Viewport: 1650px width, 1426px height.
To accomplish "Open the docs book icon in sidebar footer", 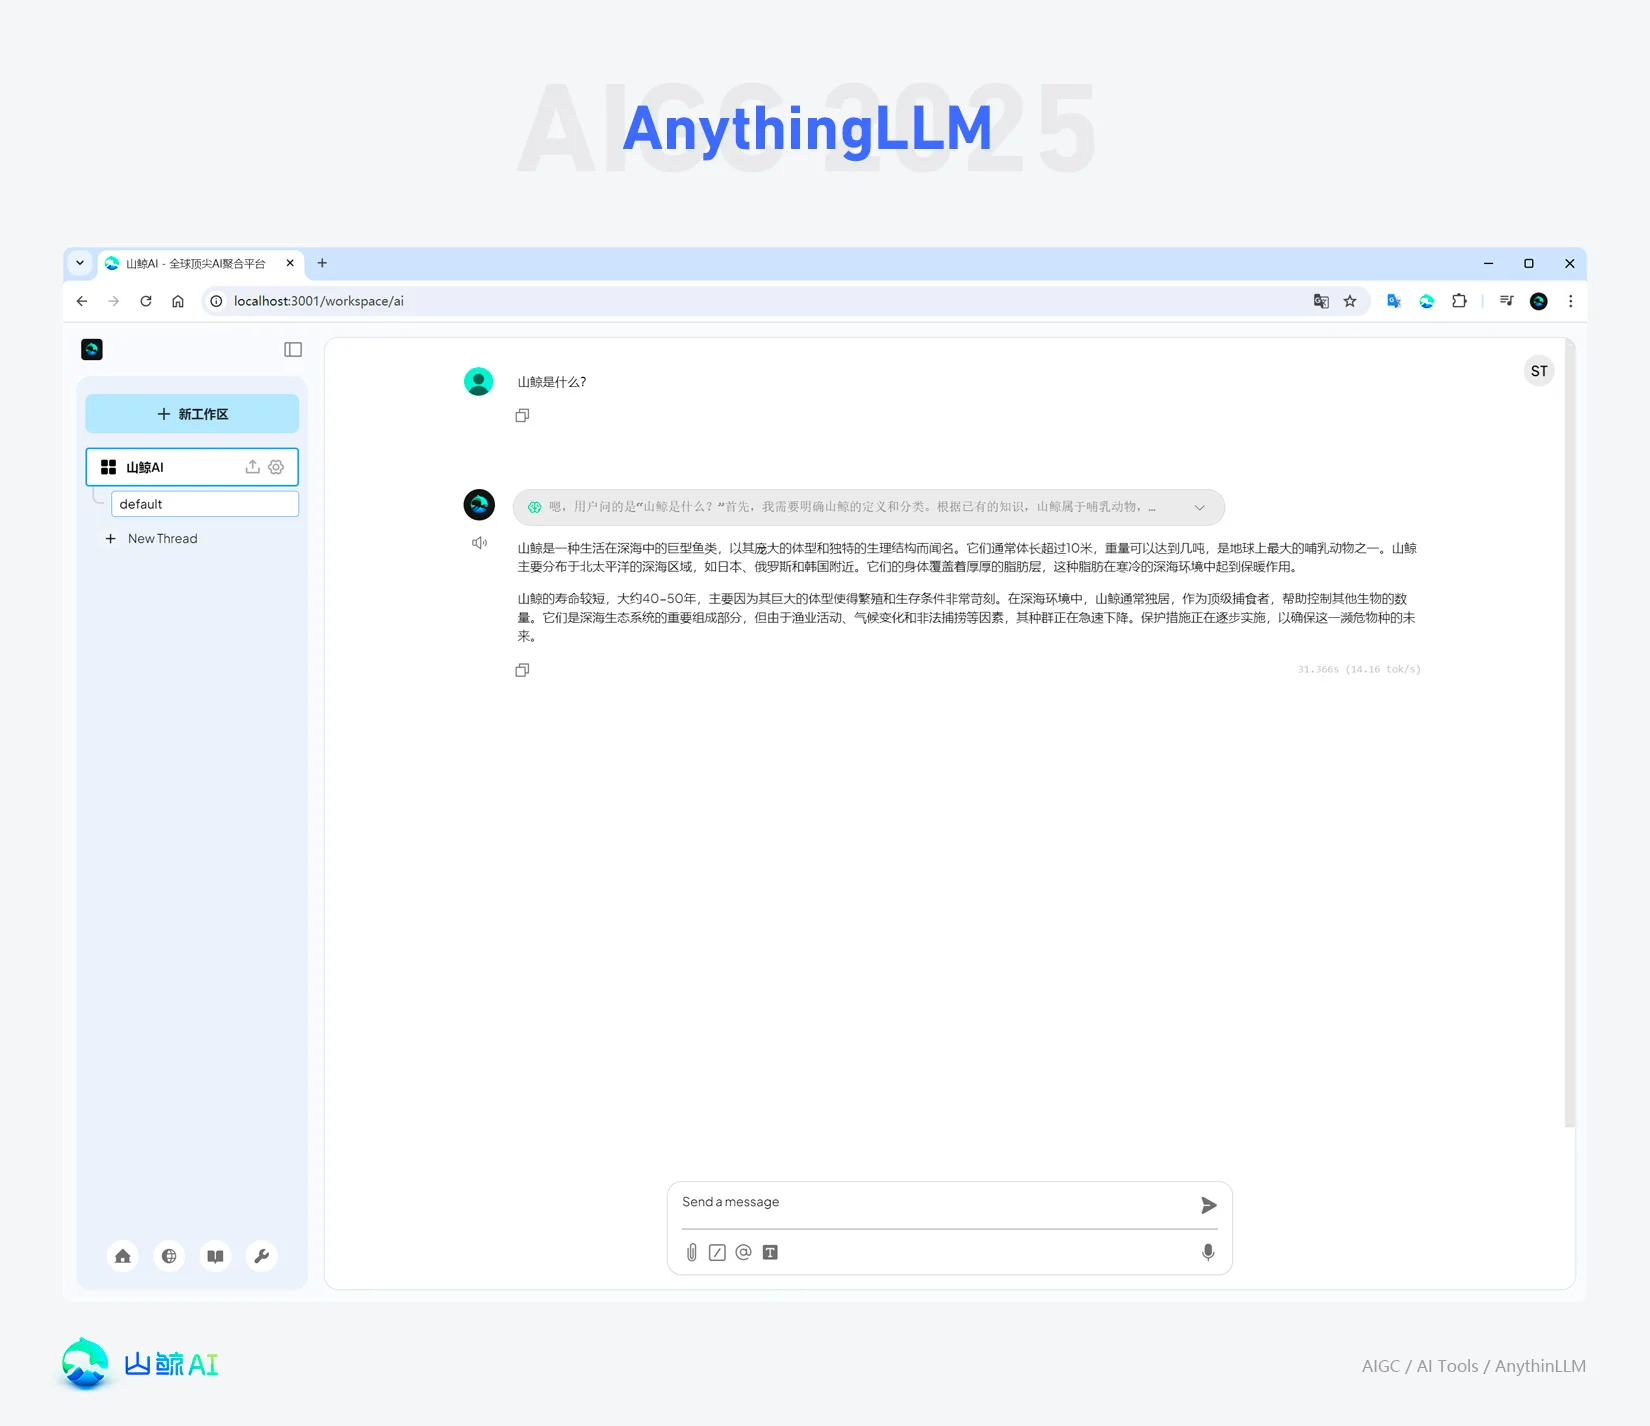I will tap(215, 1256).
